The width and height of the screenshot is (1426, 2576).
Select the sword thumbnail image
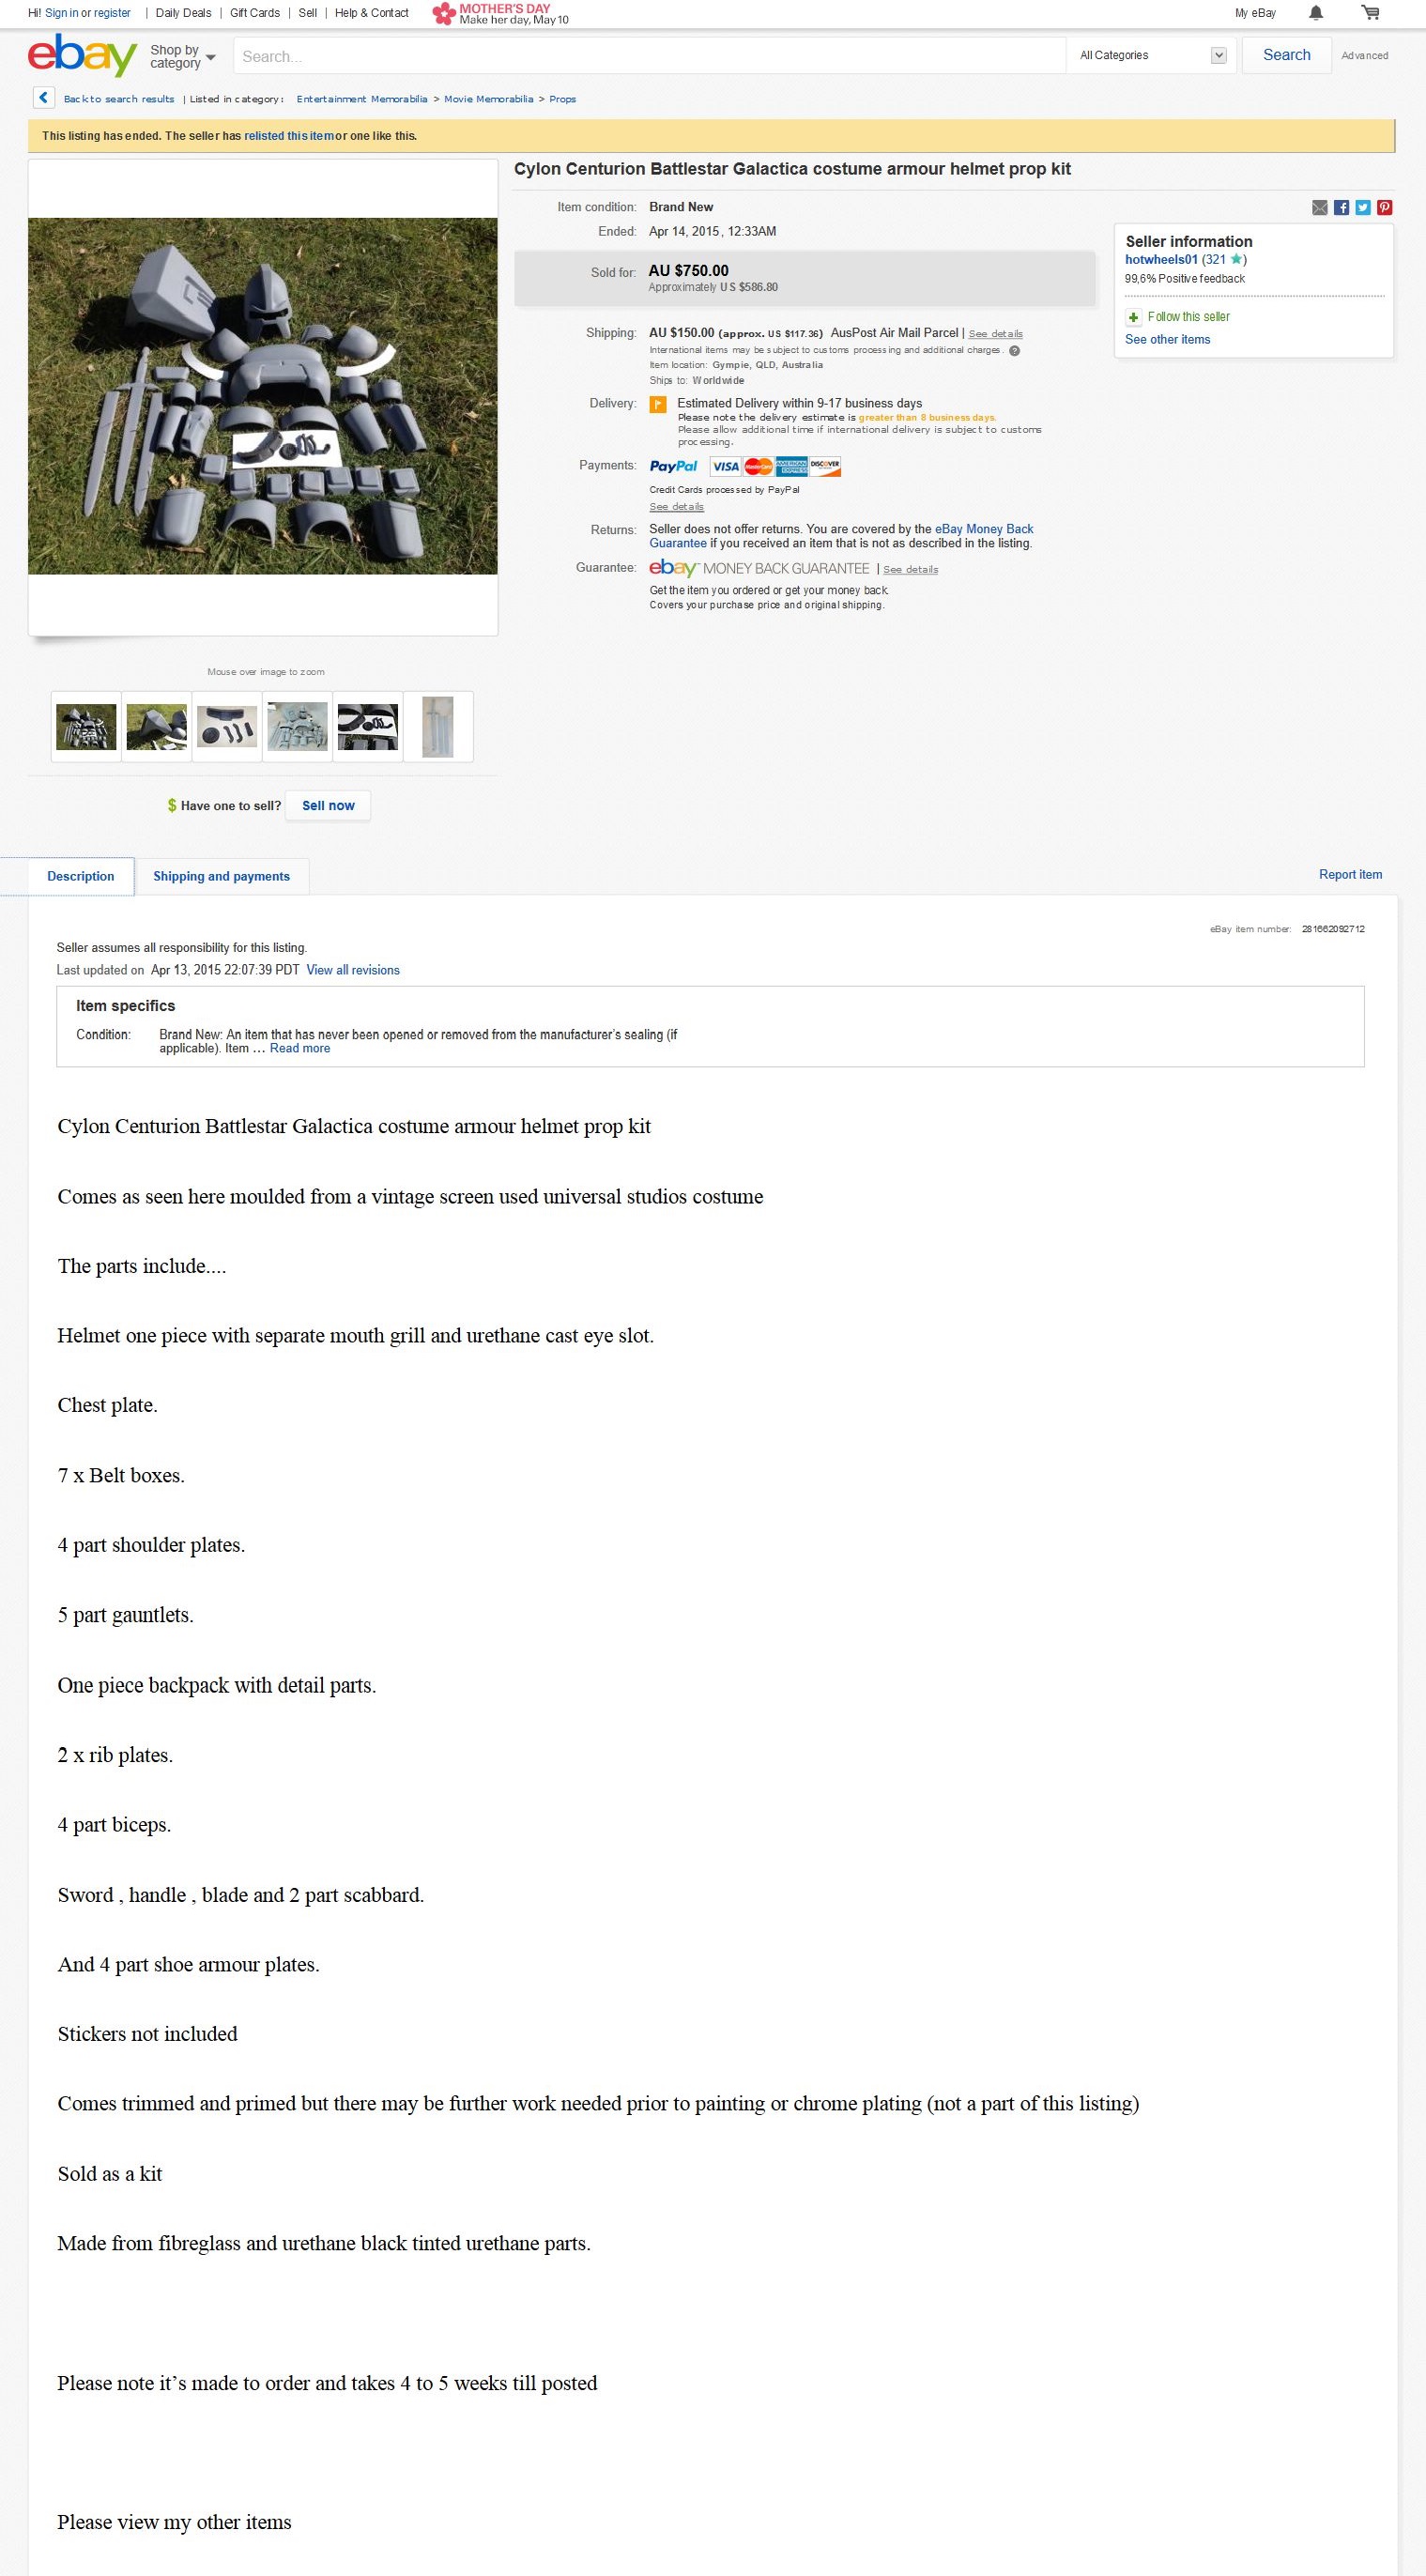438,727
